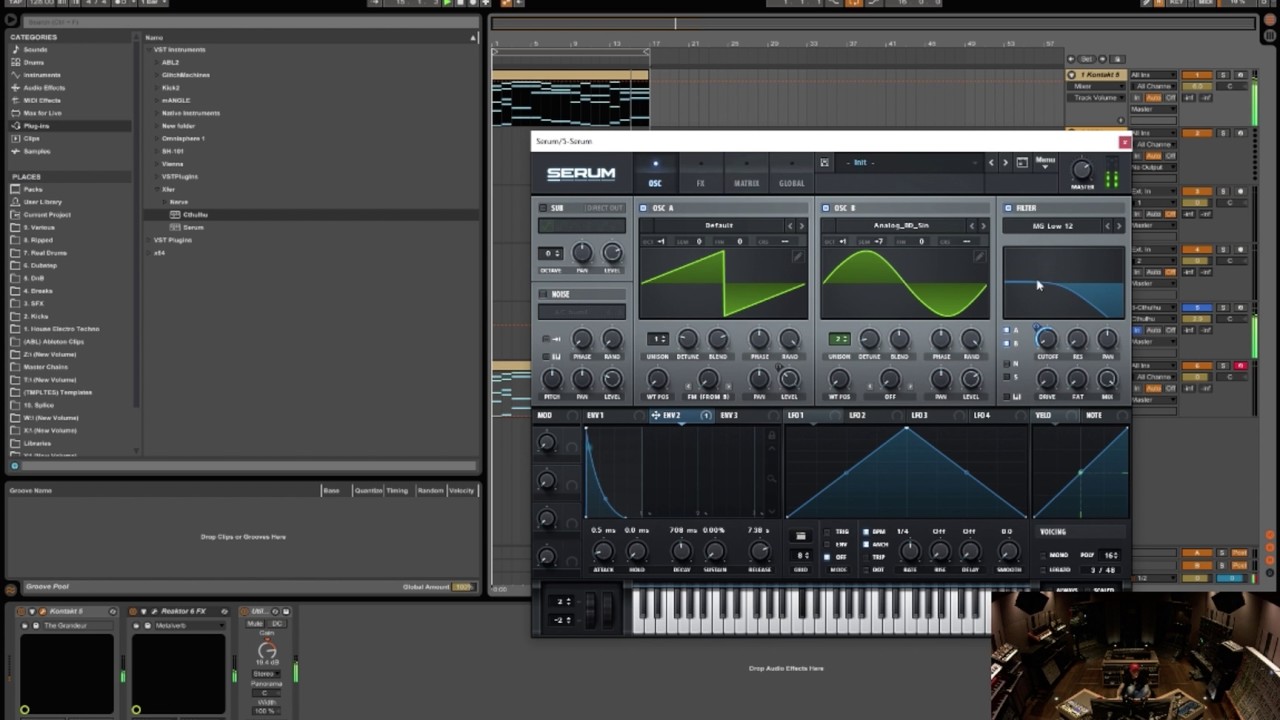
Task: Toggle the FILTER enable switch
Action: 1008,208
